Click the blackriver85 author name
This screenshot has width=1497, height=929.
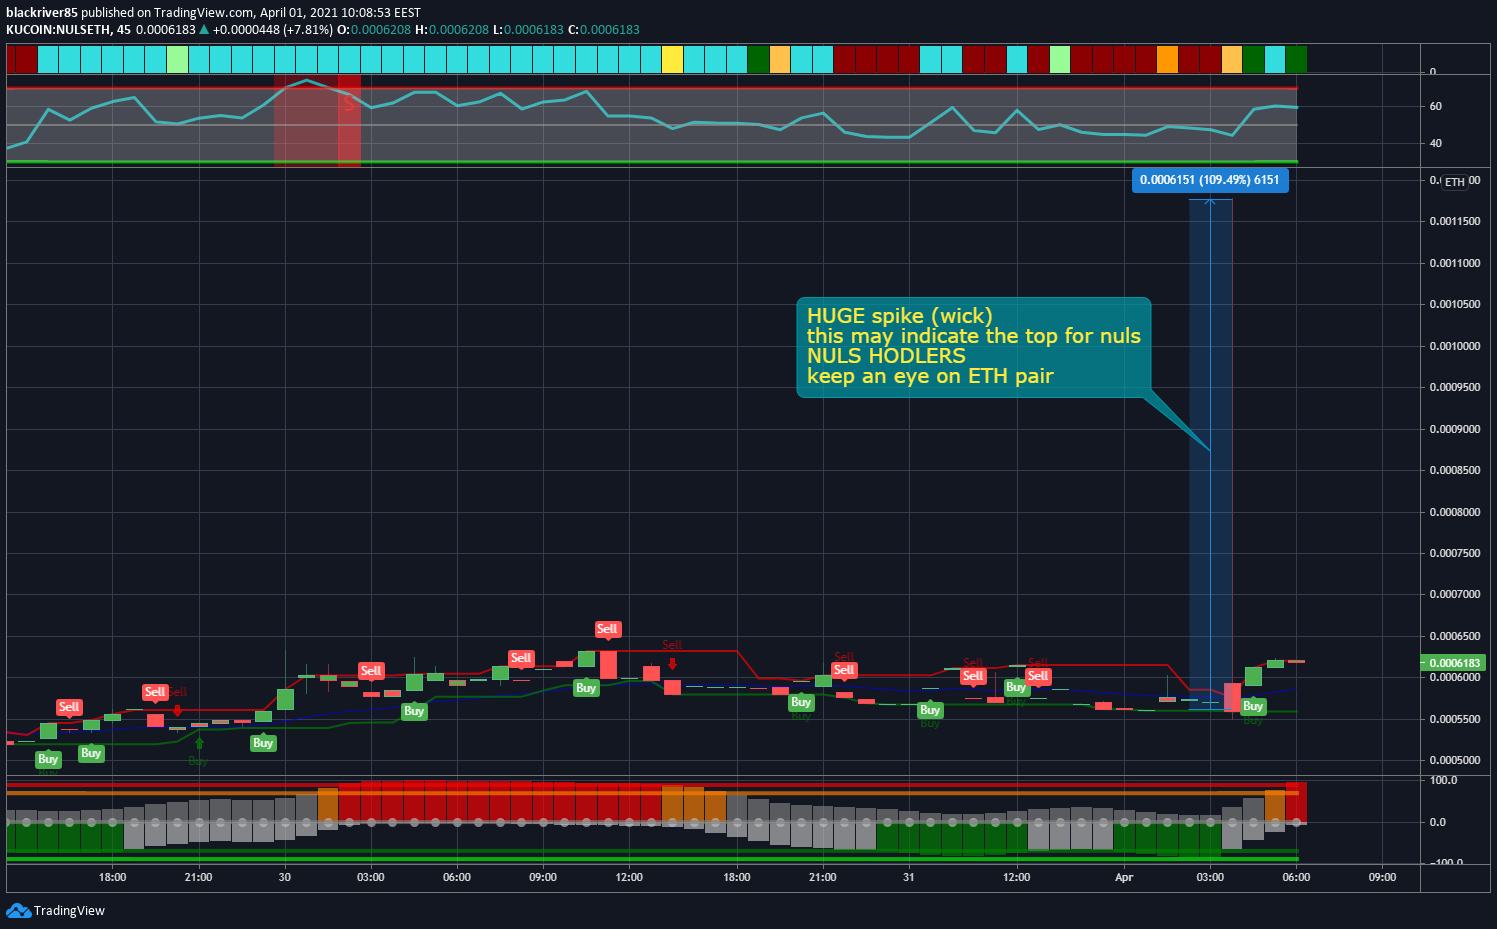click(42, 13)
